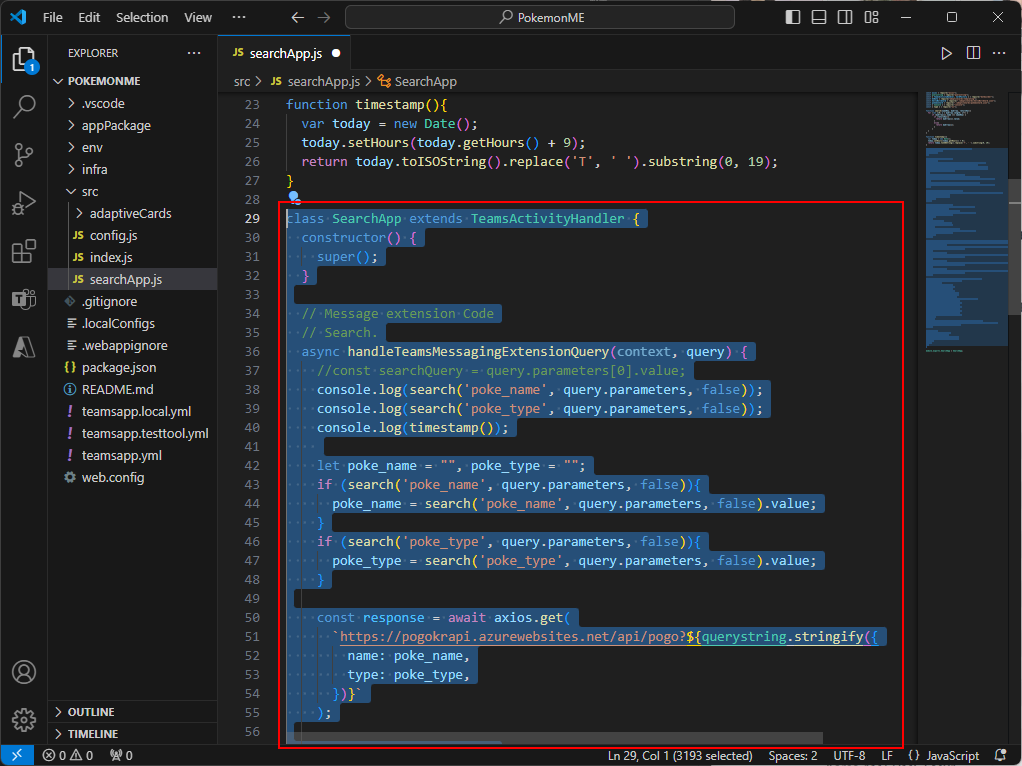The image size is (1022, 766).
Task: Show errors and warnings count
Action: pyautogui.click(x=68, y=756)
